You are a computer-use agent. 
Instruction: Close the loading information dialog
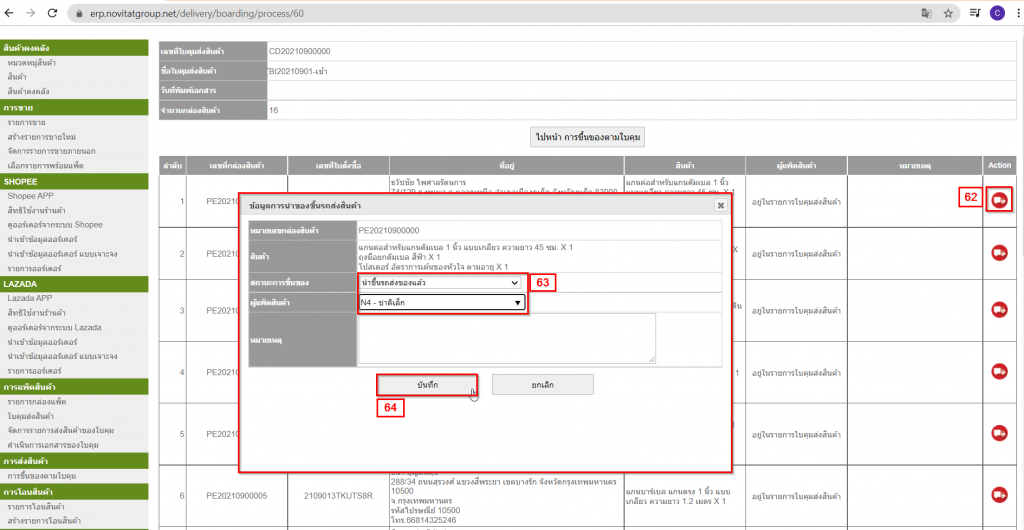click(720, 205)
